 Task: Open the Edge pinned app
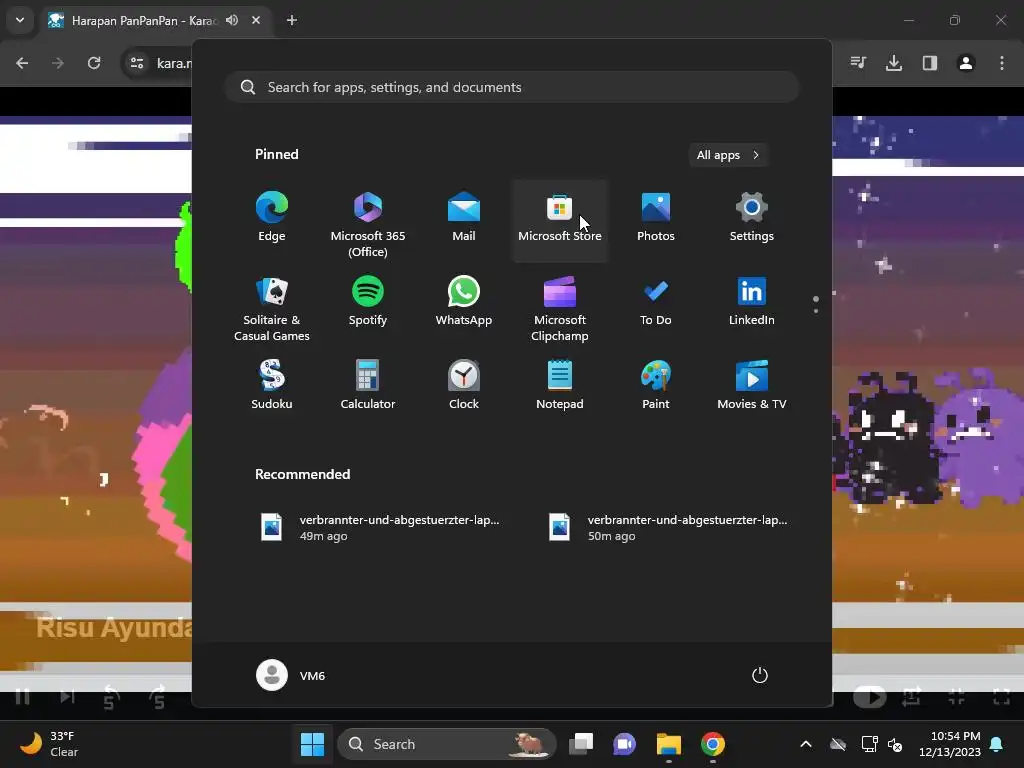(x=272, y=219)
